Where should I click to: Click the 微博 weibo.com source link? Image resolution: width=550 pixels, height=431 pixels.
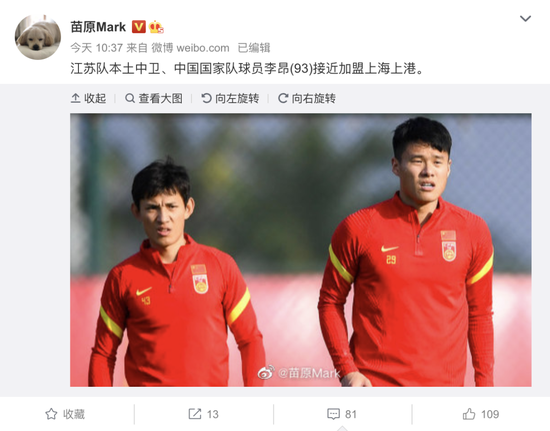pos(190,48)
